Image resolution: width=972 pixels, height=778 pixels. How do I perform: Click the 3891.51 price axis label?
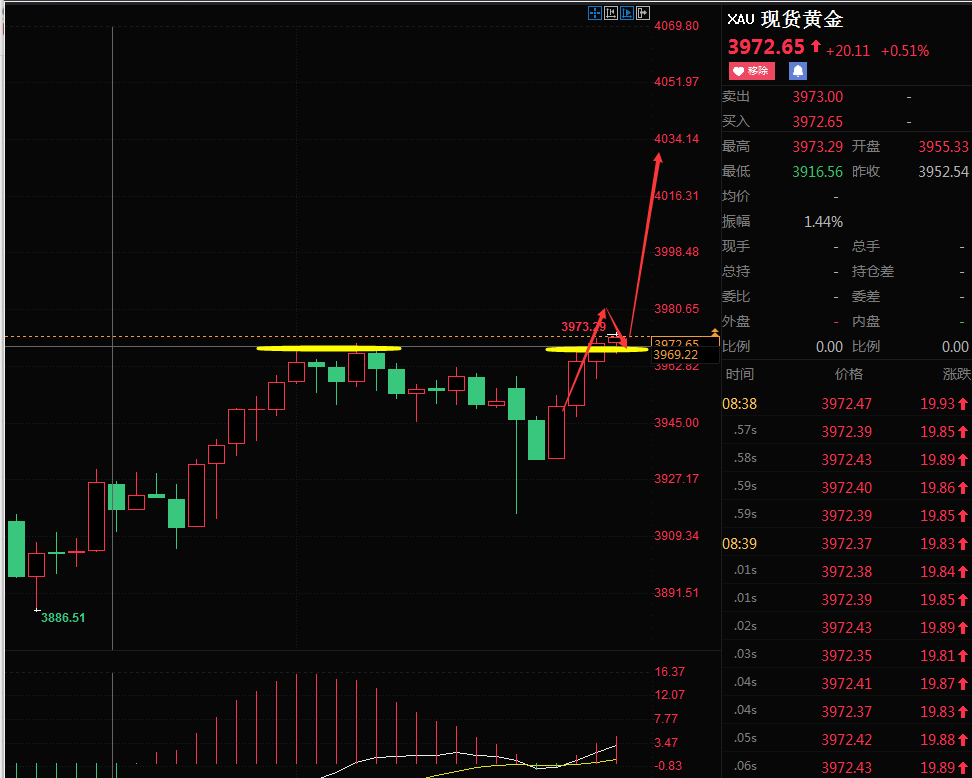[676, 593]
